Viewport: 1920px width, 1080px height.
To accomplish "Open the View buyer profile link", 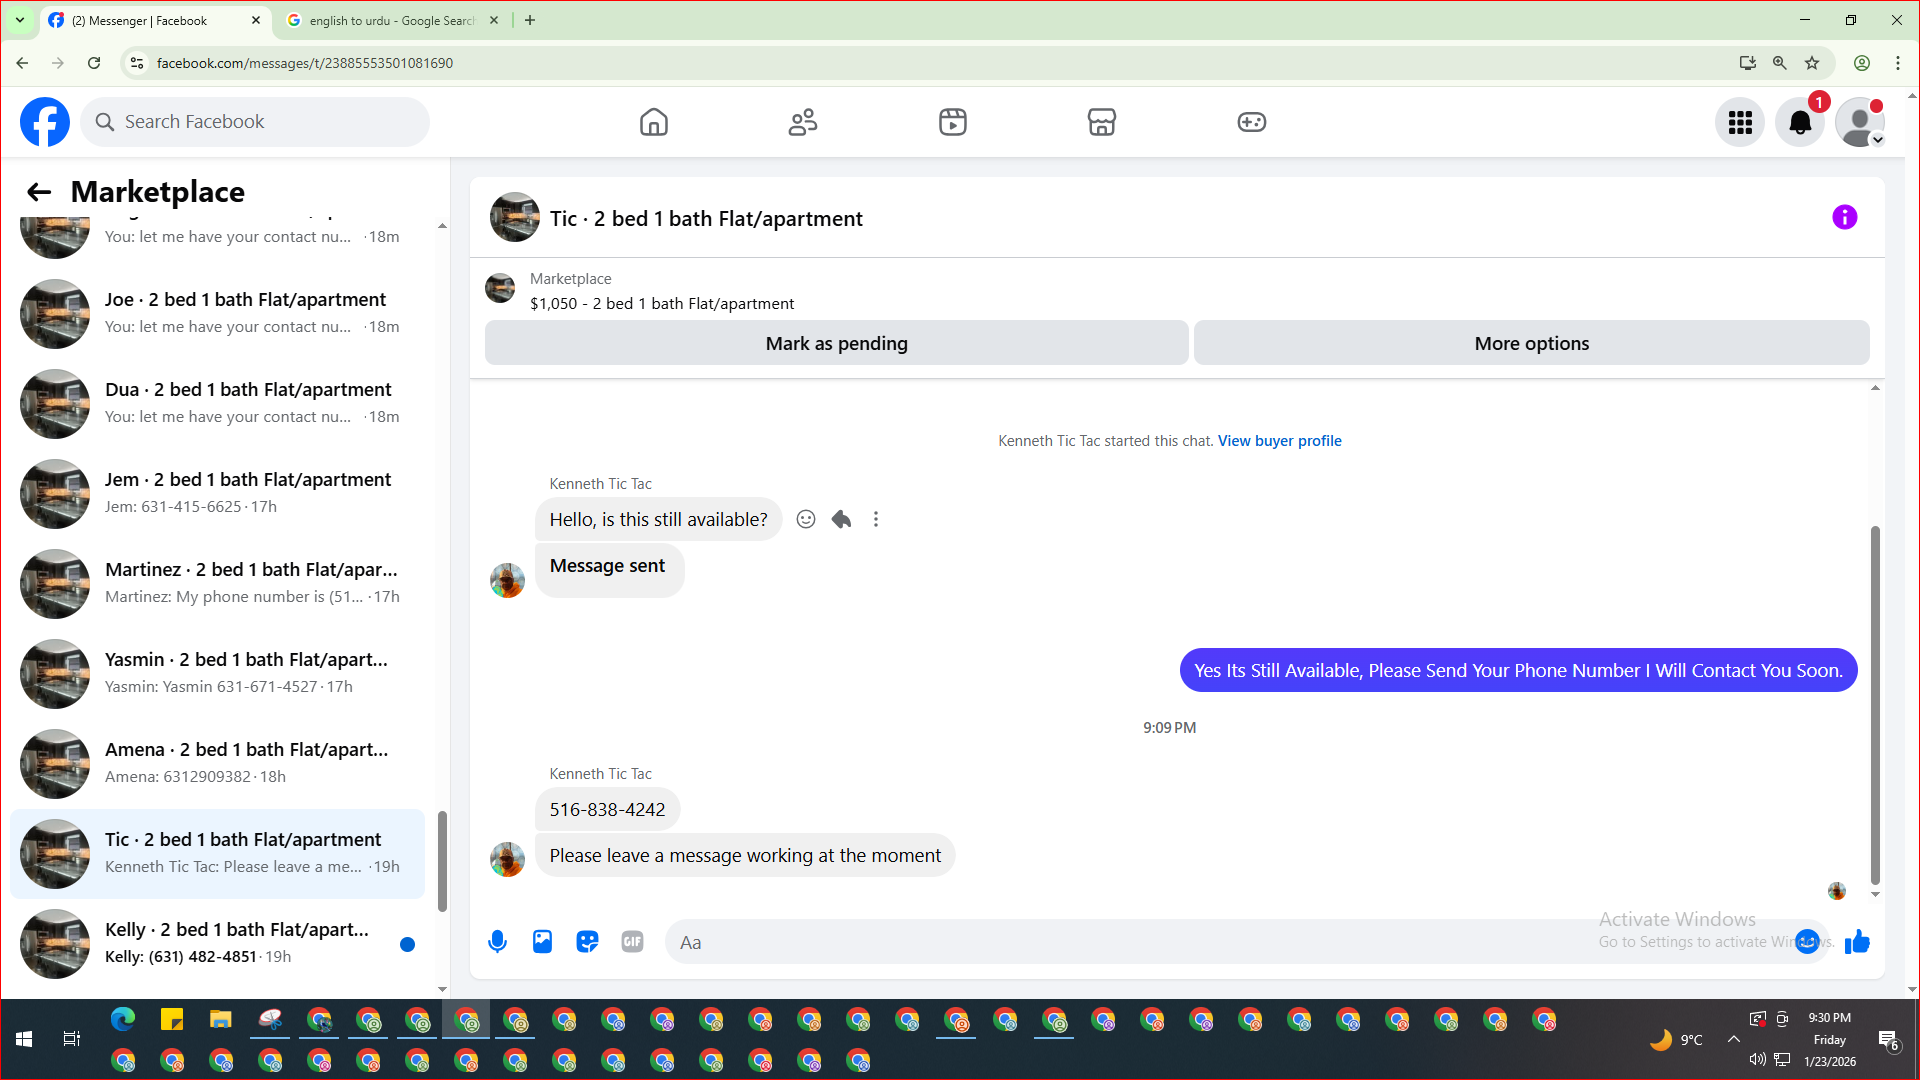I will (1279, 441).
